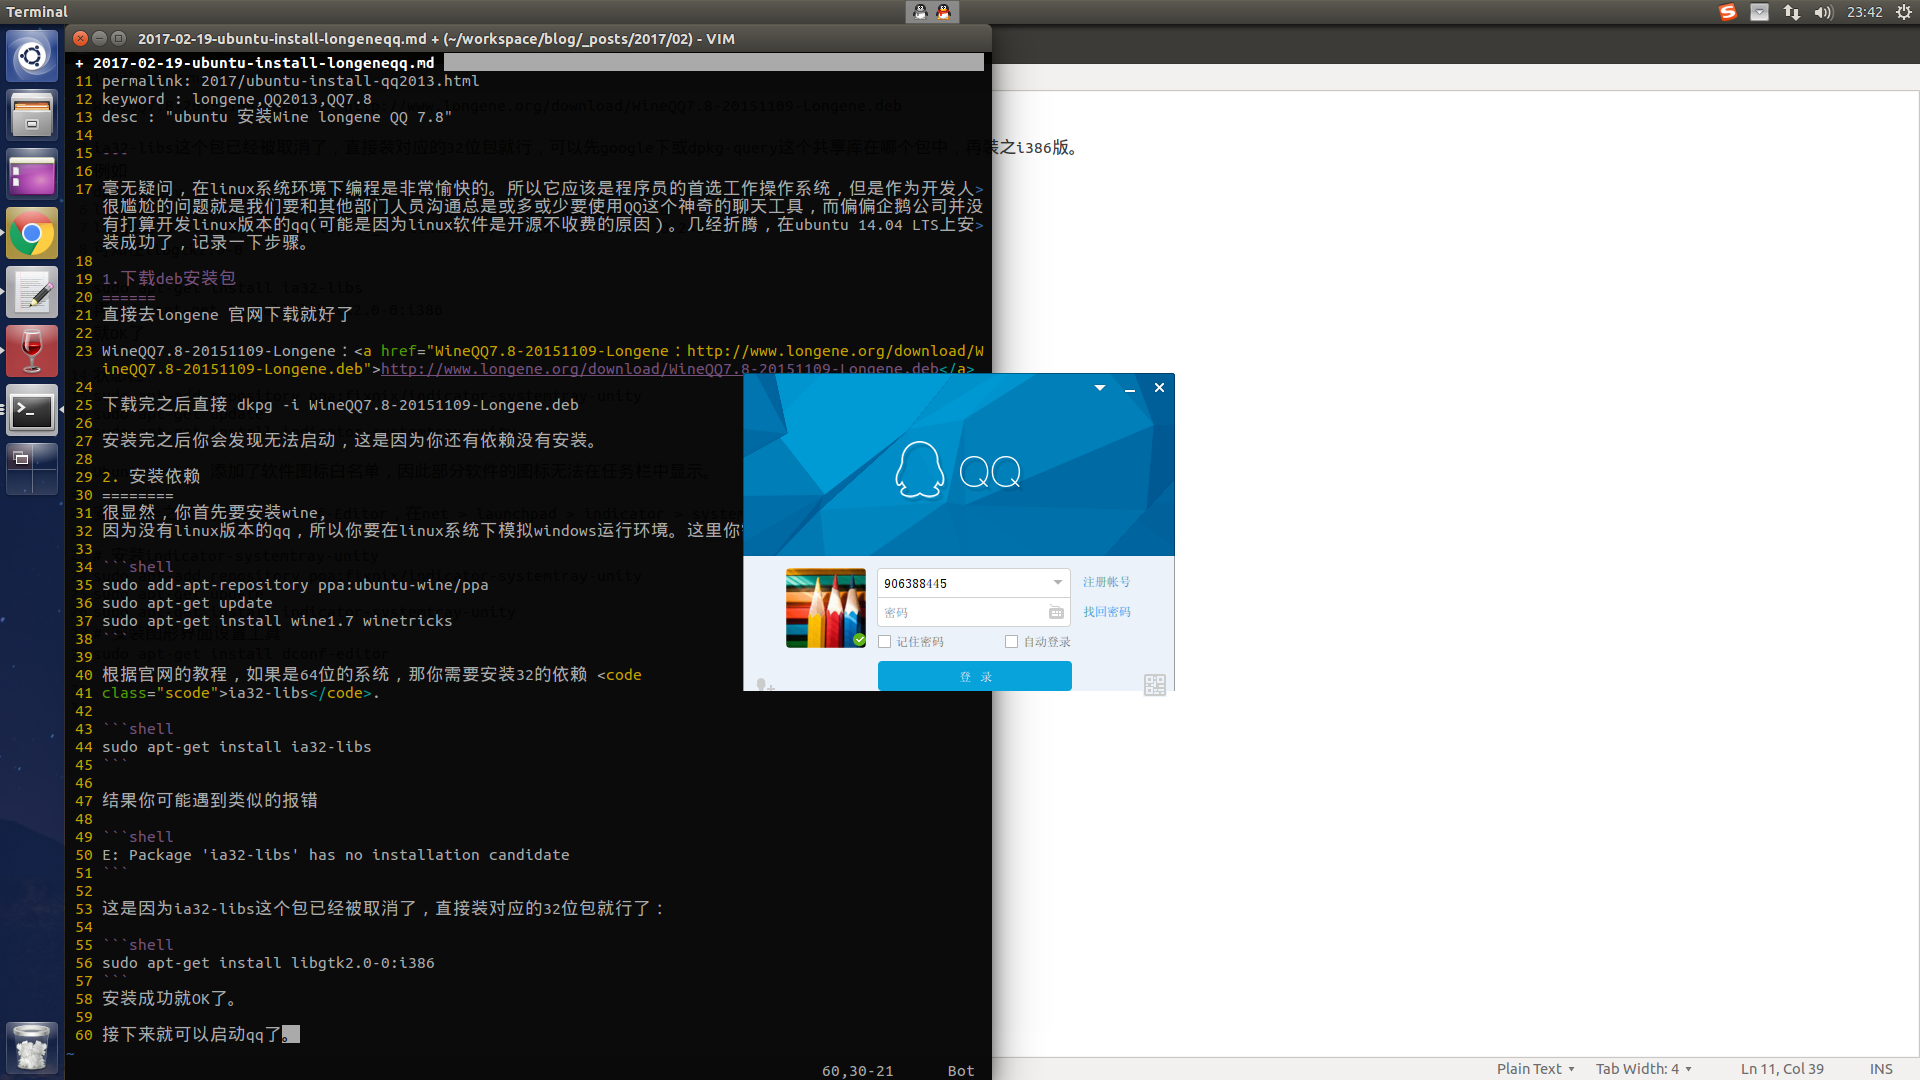Image resolution: width=1920 pixels, height=1080 pixels.
Task: Open the purple window app in dock
Action: [32, 175]
